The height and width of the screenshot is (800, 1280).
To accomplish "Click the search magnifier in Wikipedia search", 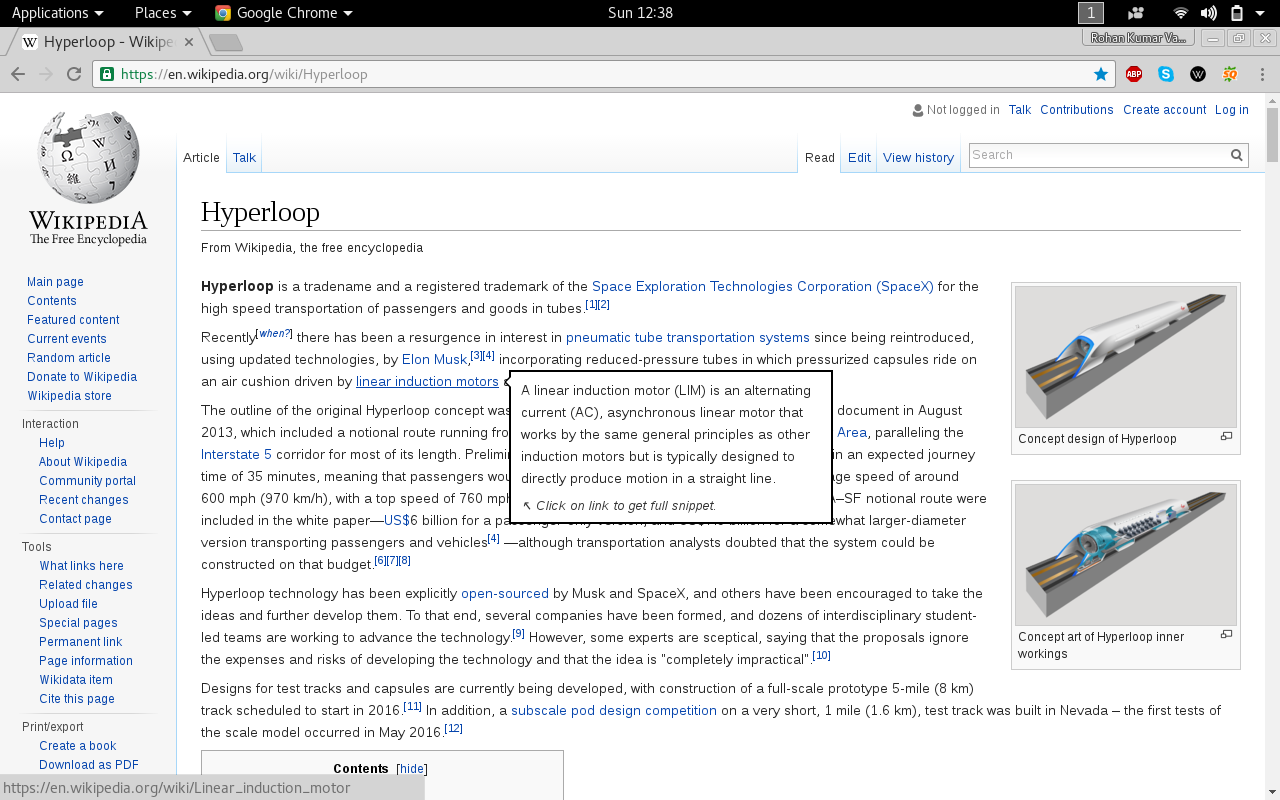I will [1236, 155].
